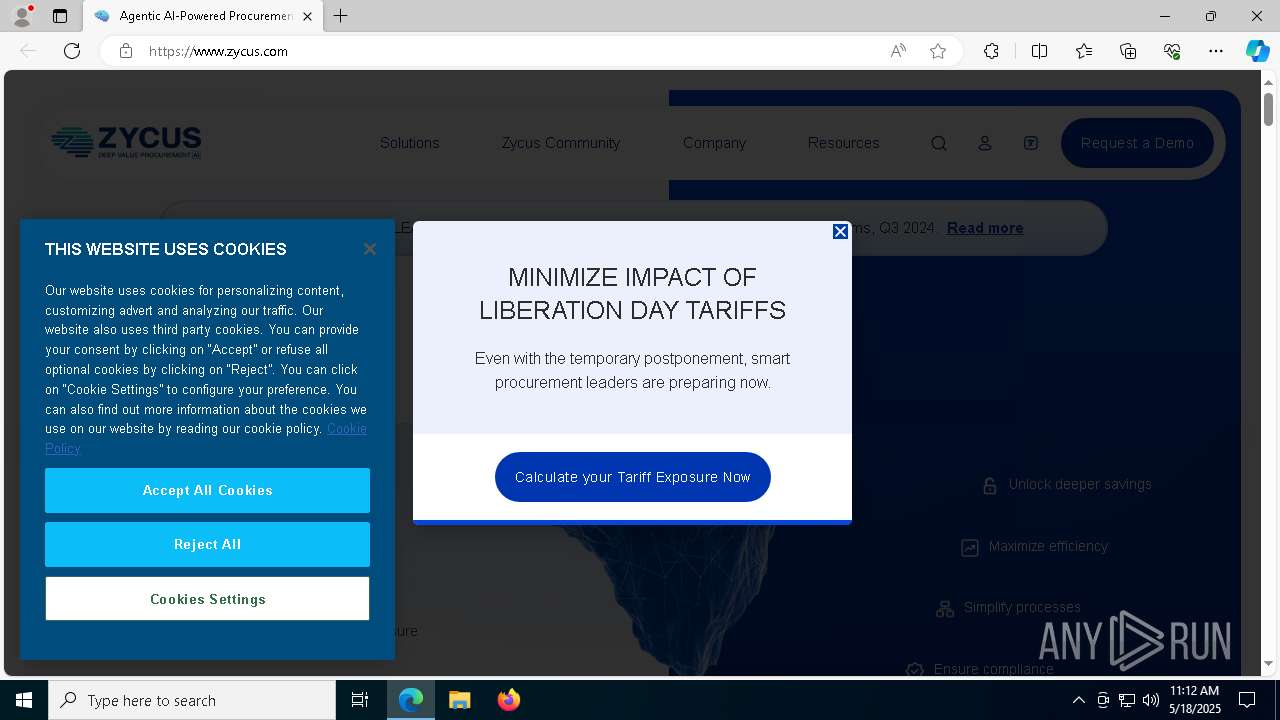This screenshot has width=1280, height=720.
Task: Refresh the browser page
Action: (72, 51)
